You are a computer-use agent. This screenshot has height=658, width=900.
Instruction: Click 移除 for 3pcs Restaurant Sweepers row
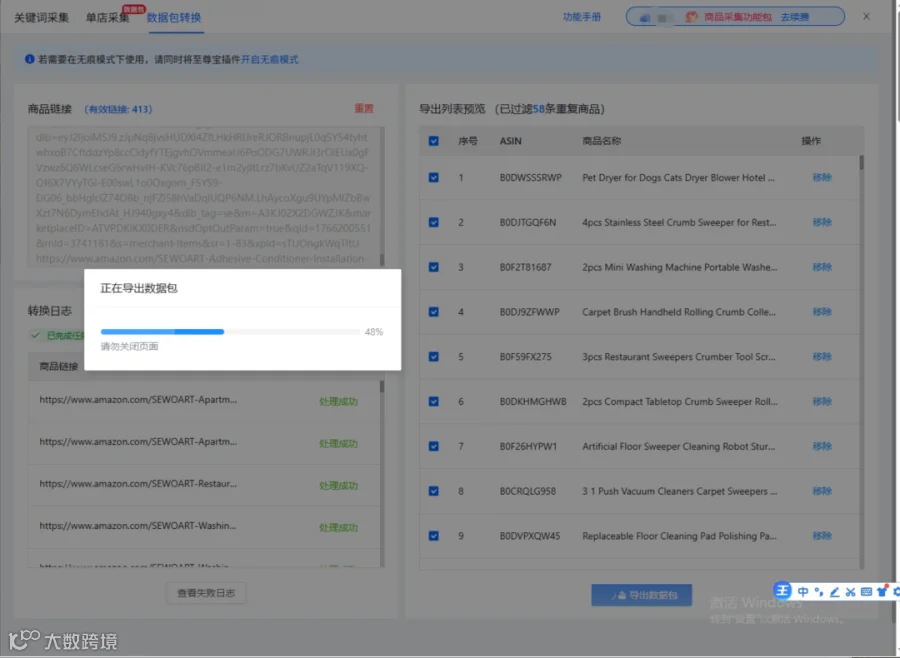click(x=822, y=357)
